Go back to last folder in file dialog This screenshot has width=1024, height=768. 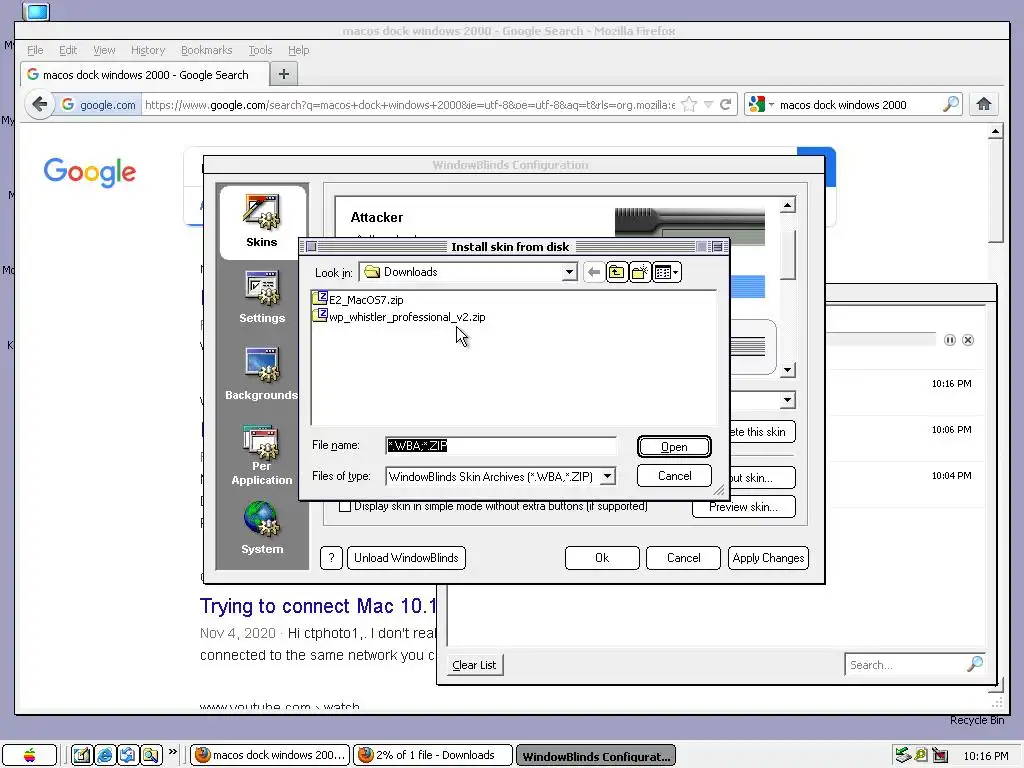pos(594,272)
